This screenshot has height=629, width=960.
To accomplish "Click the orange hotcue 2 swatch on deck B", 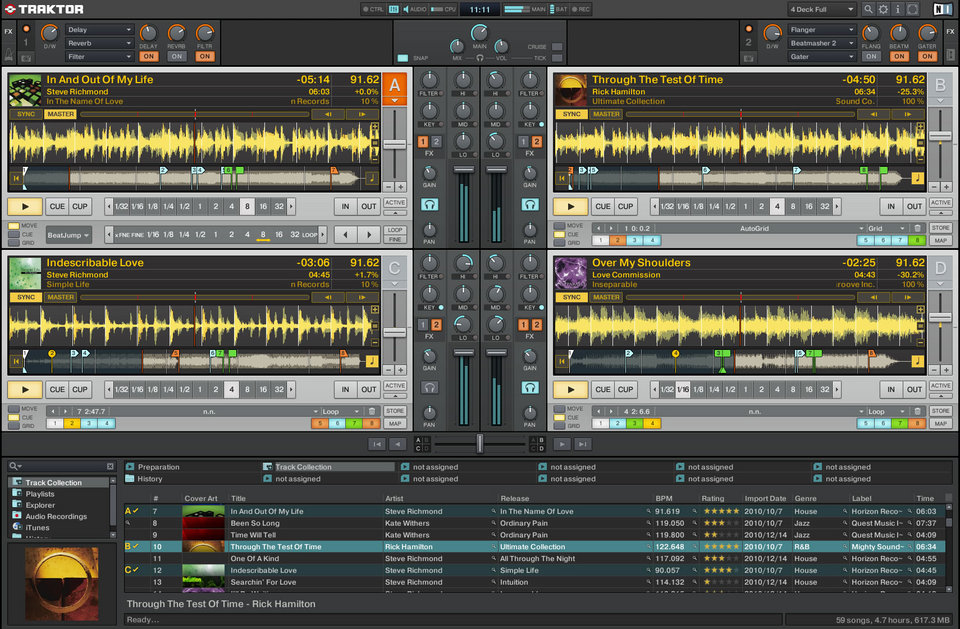I will pyautogui.click(x=617, y=241).
